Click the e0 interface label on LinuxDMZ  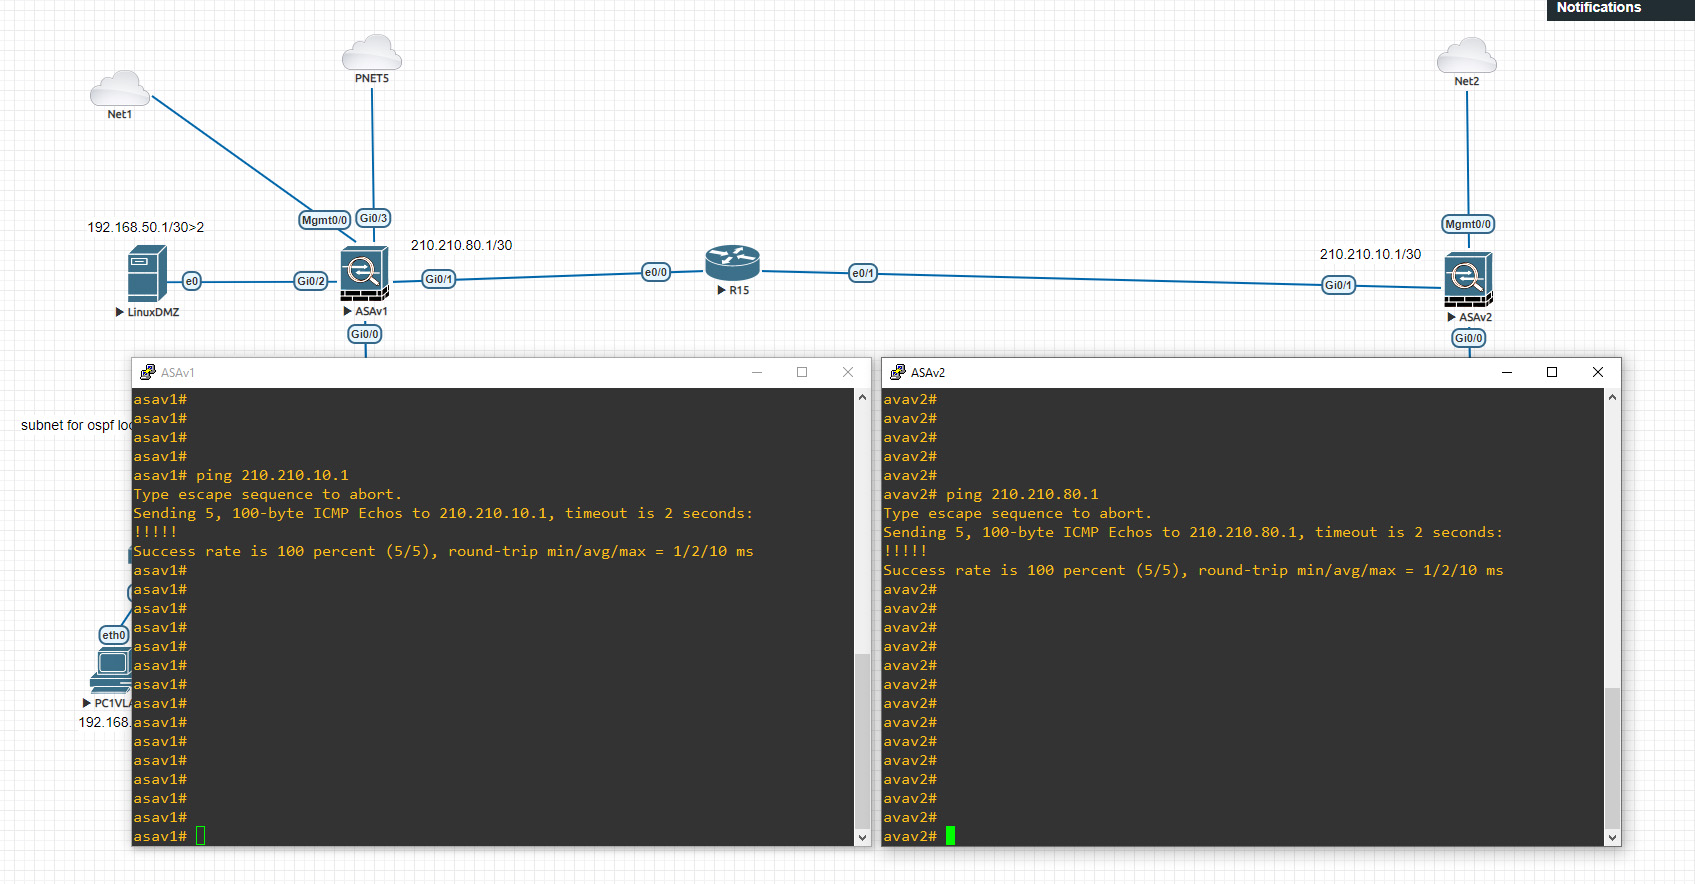(x=192, y=281)
